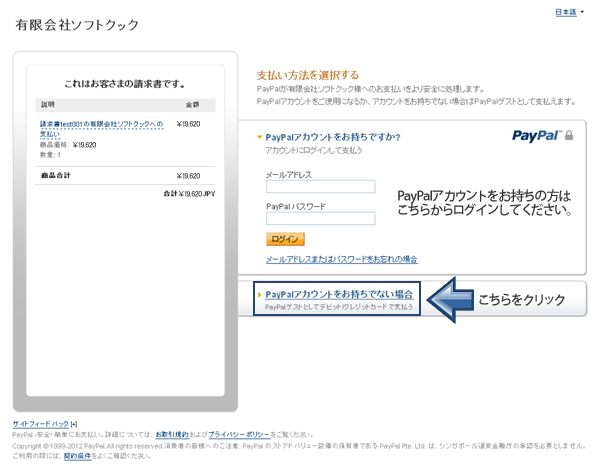The height and width of the screenshot is (470, 600).
Task: Click the 商品価格: ¥19,620 line
Action: 68,145
